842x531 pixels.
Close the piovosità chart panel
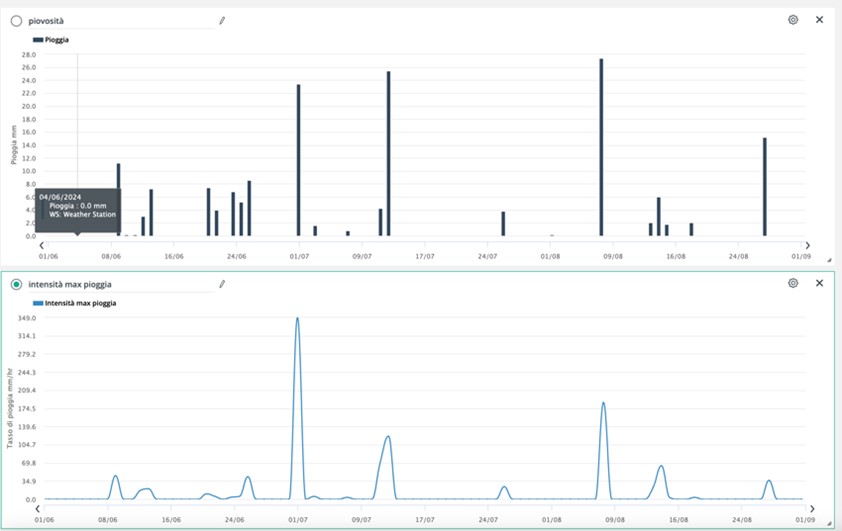(x=819, y=20)
